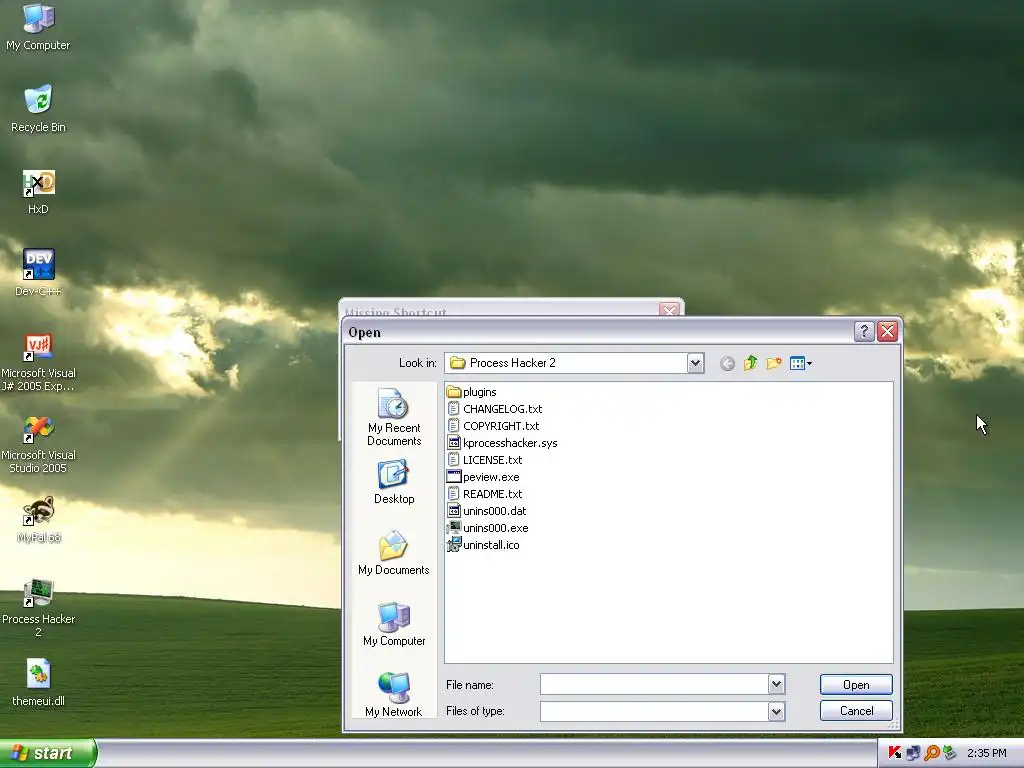The image size is (1024, 768).
Task: Select the Dev-C++ desktop shortcut
Action: click(38, 273)
